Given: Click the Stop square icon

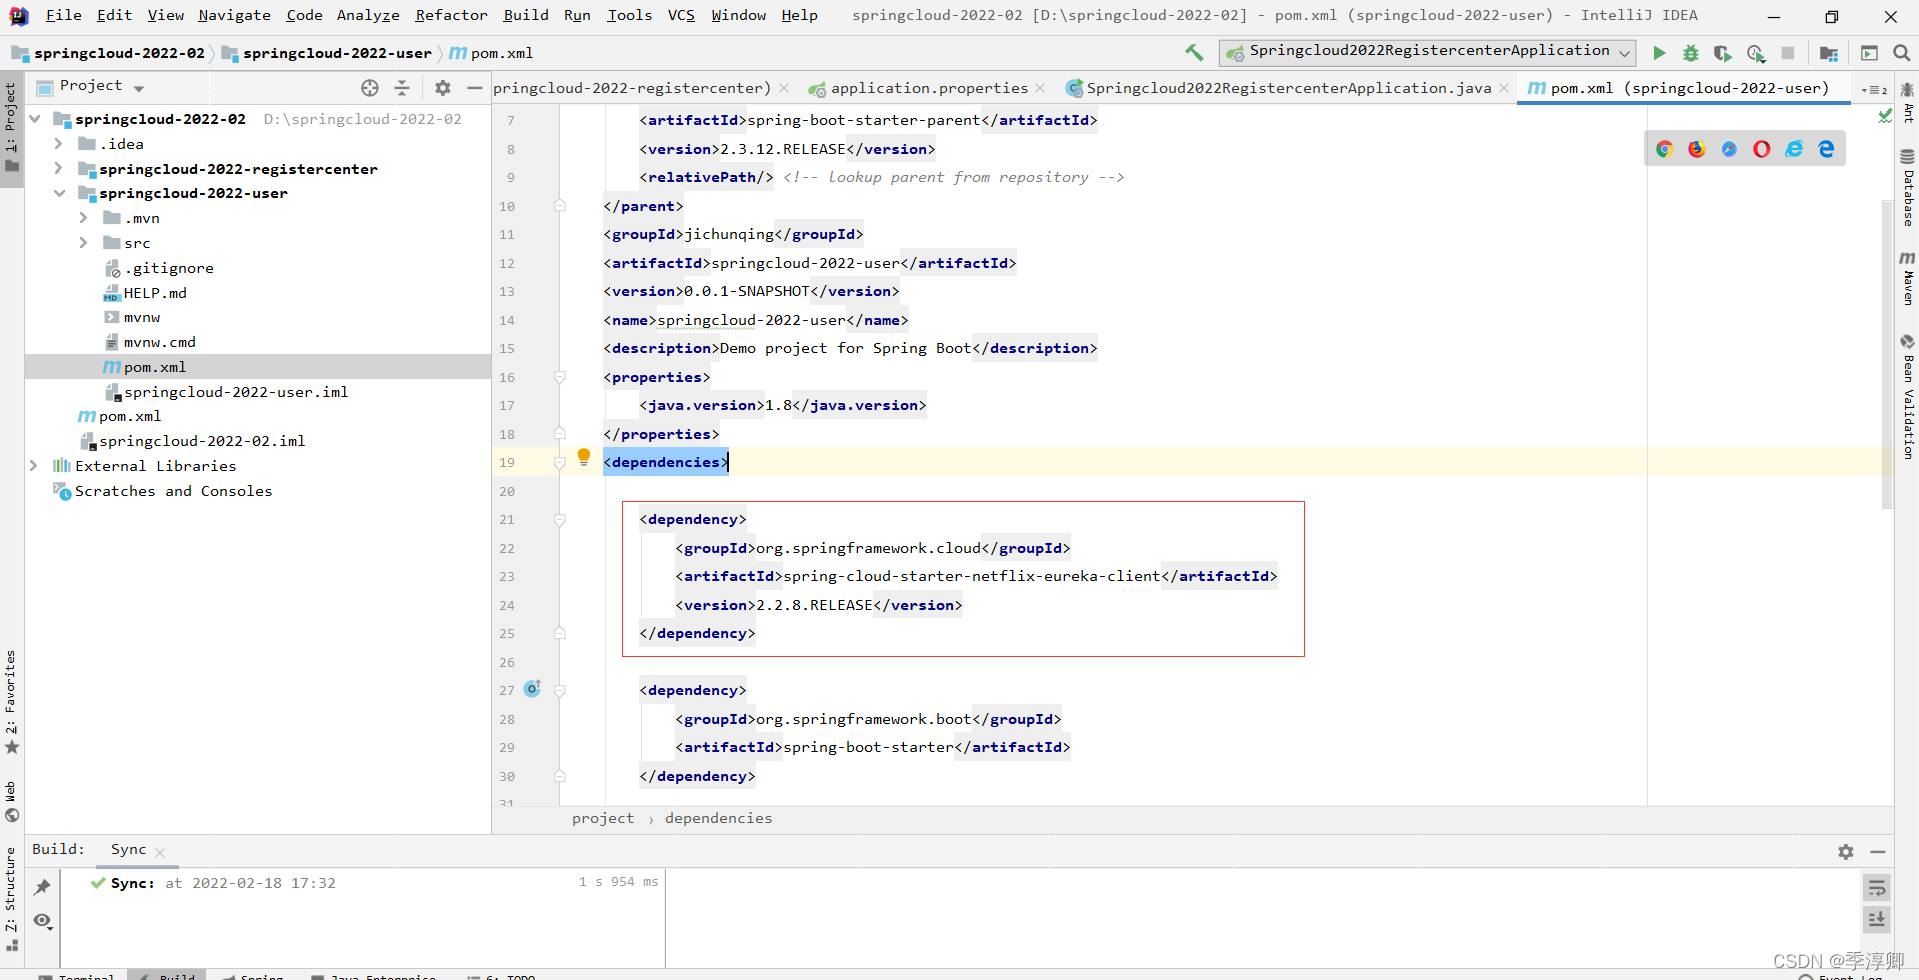Looking at the screenshot, I should tap(1788, 53).
